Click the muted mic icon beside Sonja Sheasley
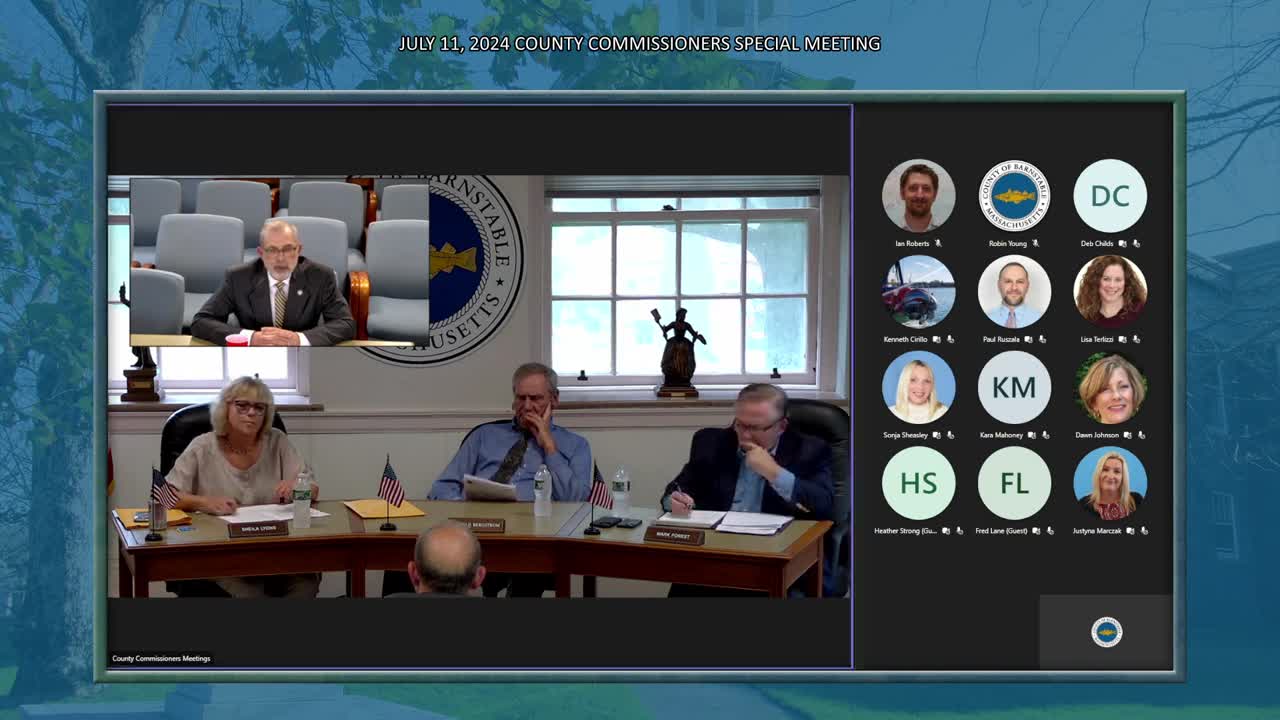Viewport: 1280px width, 720px height. [951, 435]
